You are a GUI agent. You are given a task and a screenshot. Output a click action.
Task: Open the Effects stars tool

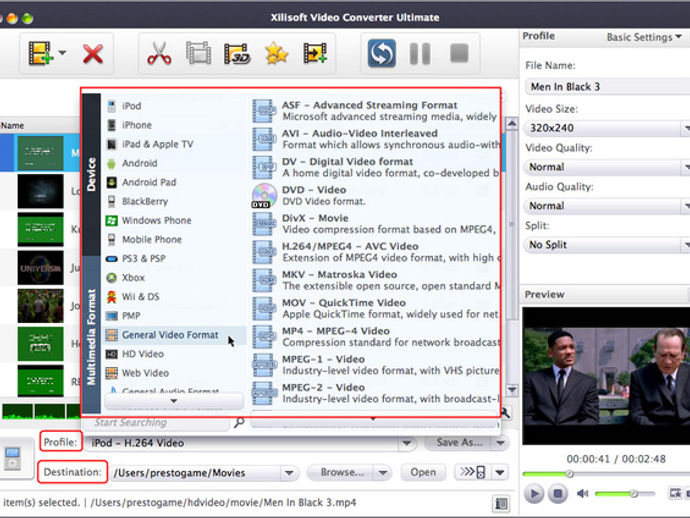276,53
